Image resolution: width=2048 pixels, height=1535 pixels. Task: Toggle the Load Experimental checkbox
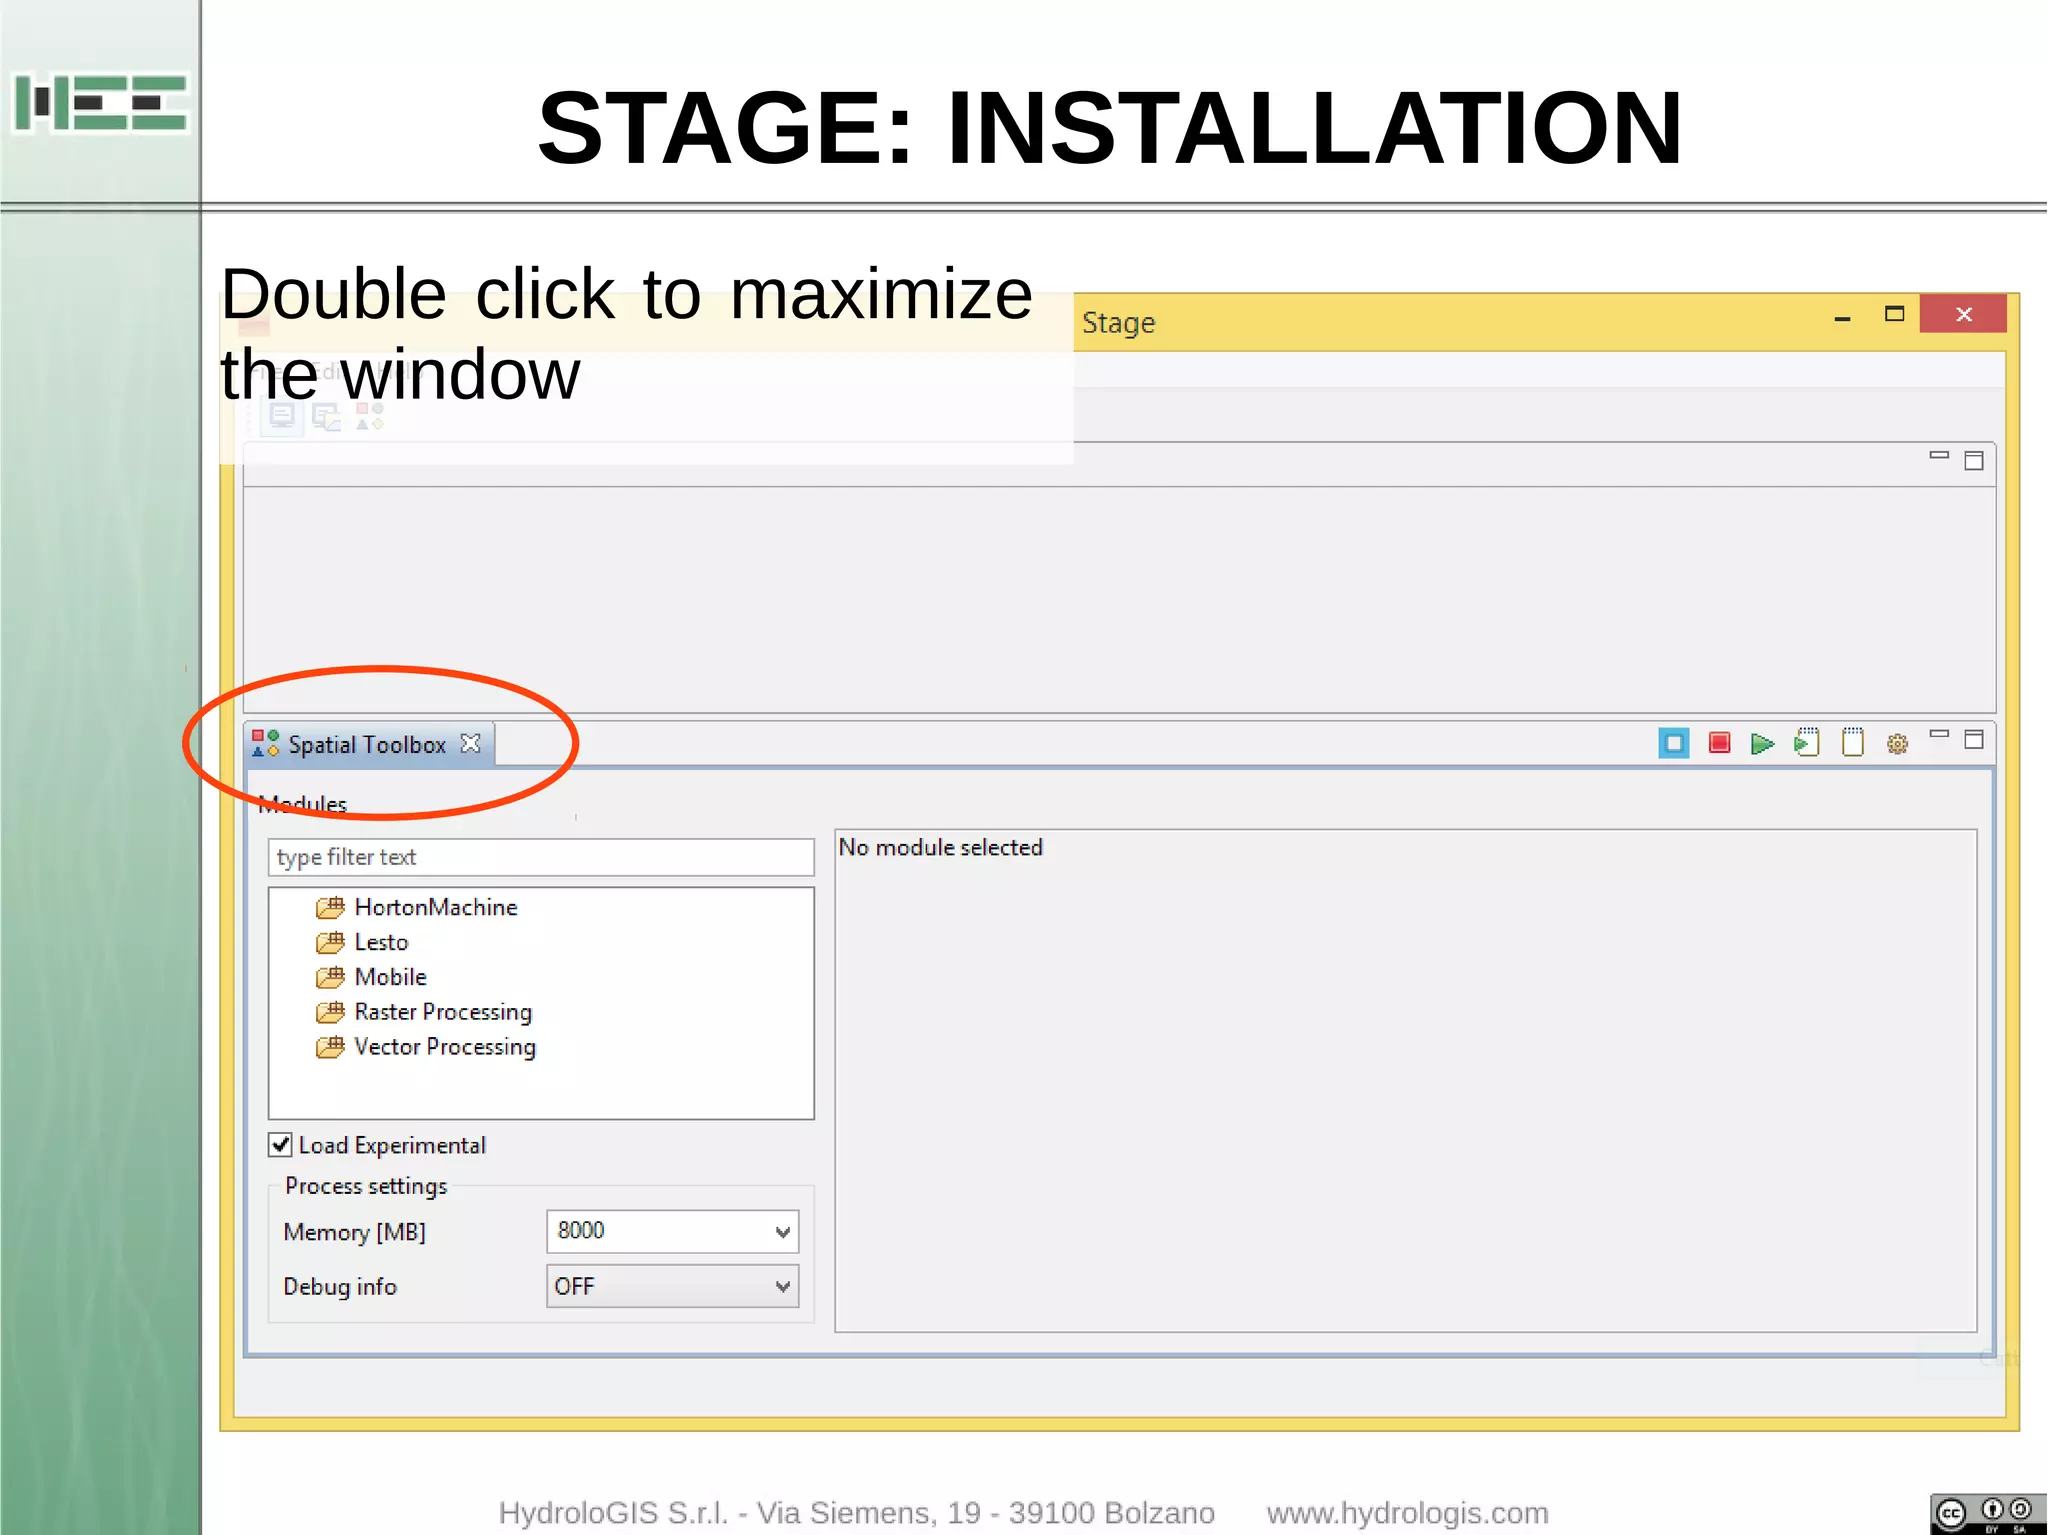point(281,1145)
